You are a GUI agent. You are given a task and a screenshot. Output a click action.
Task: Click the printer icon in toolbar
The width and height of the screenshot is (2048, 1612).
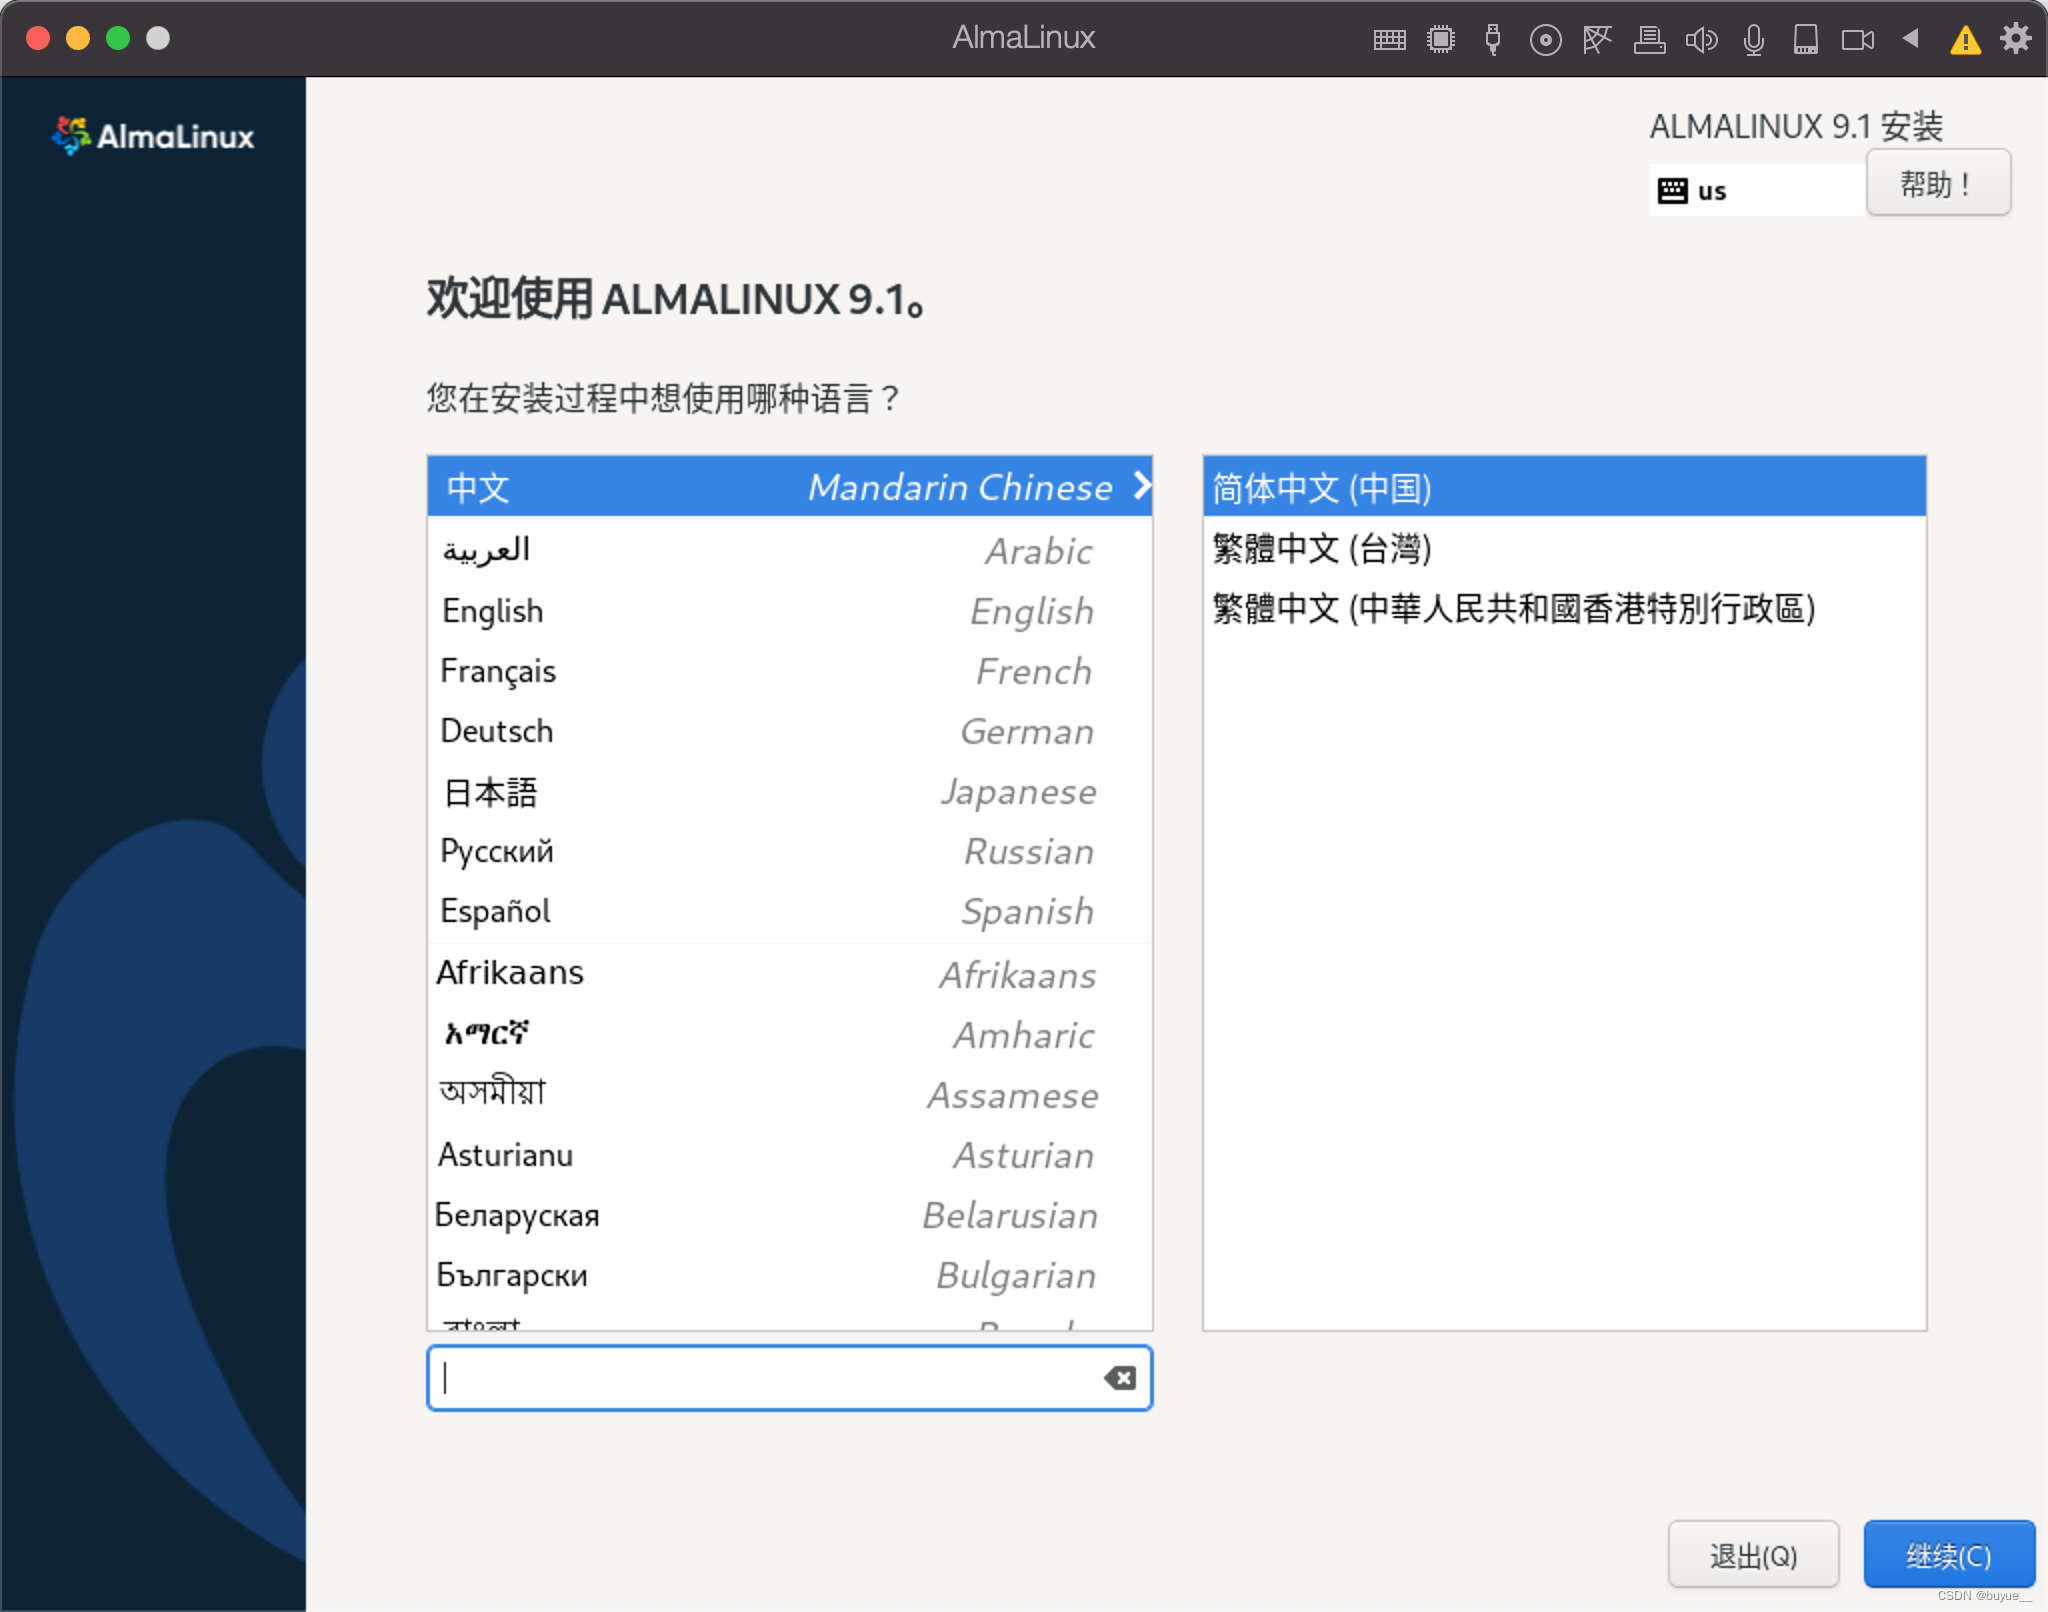[x=1649, y=40]
